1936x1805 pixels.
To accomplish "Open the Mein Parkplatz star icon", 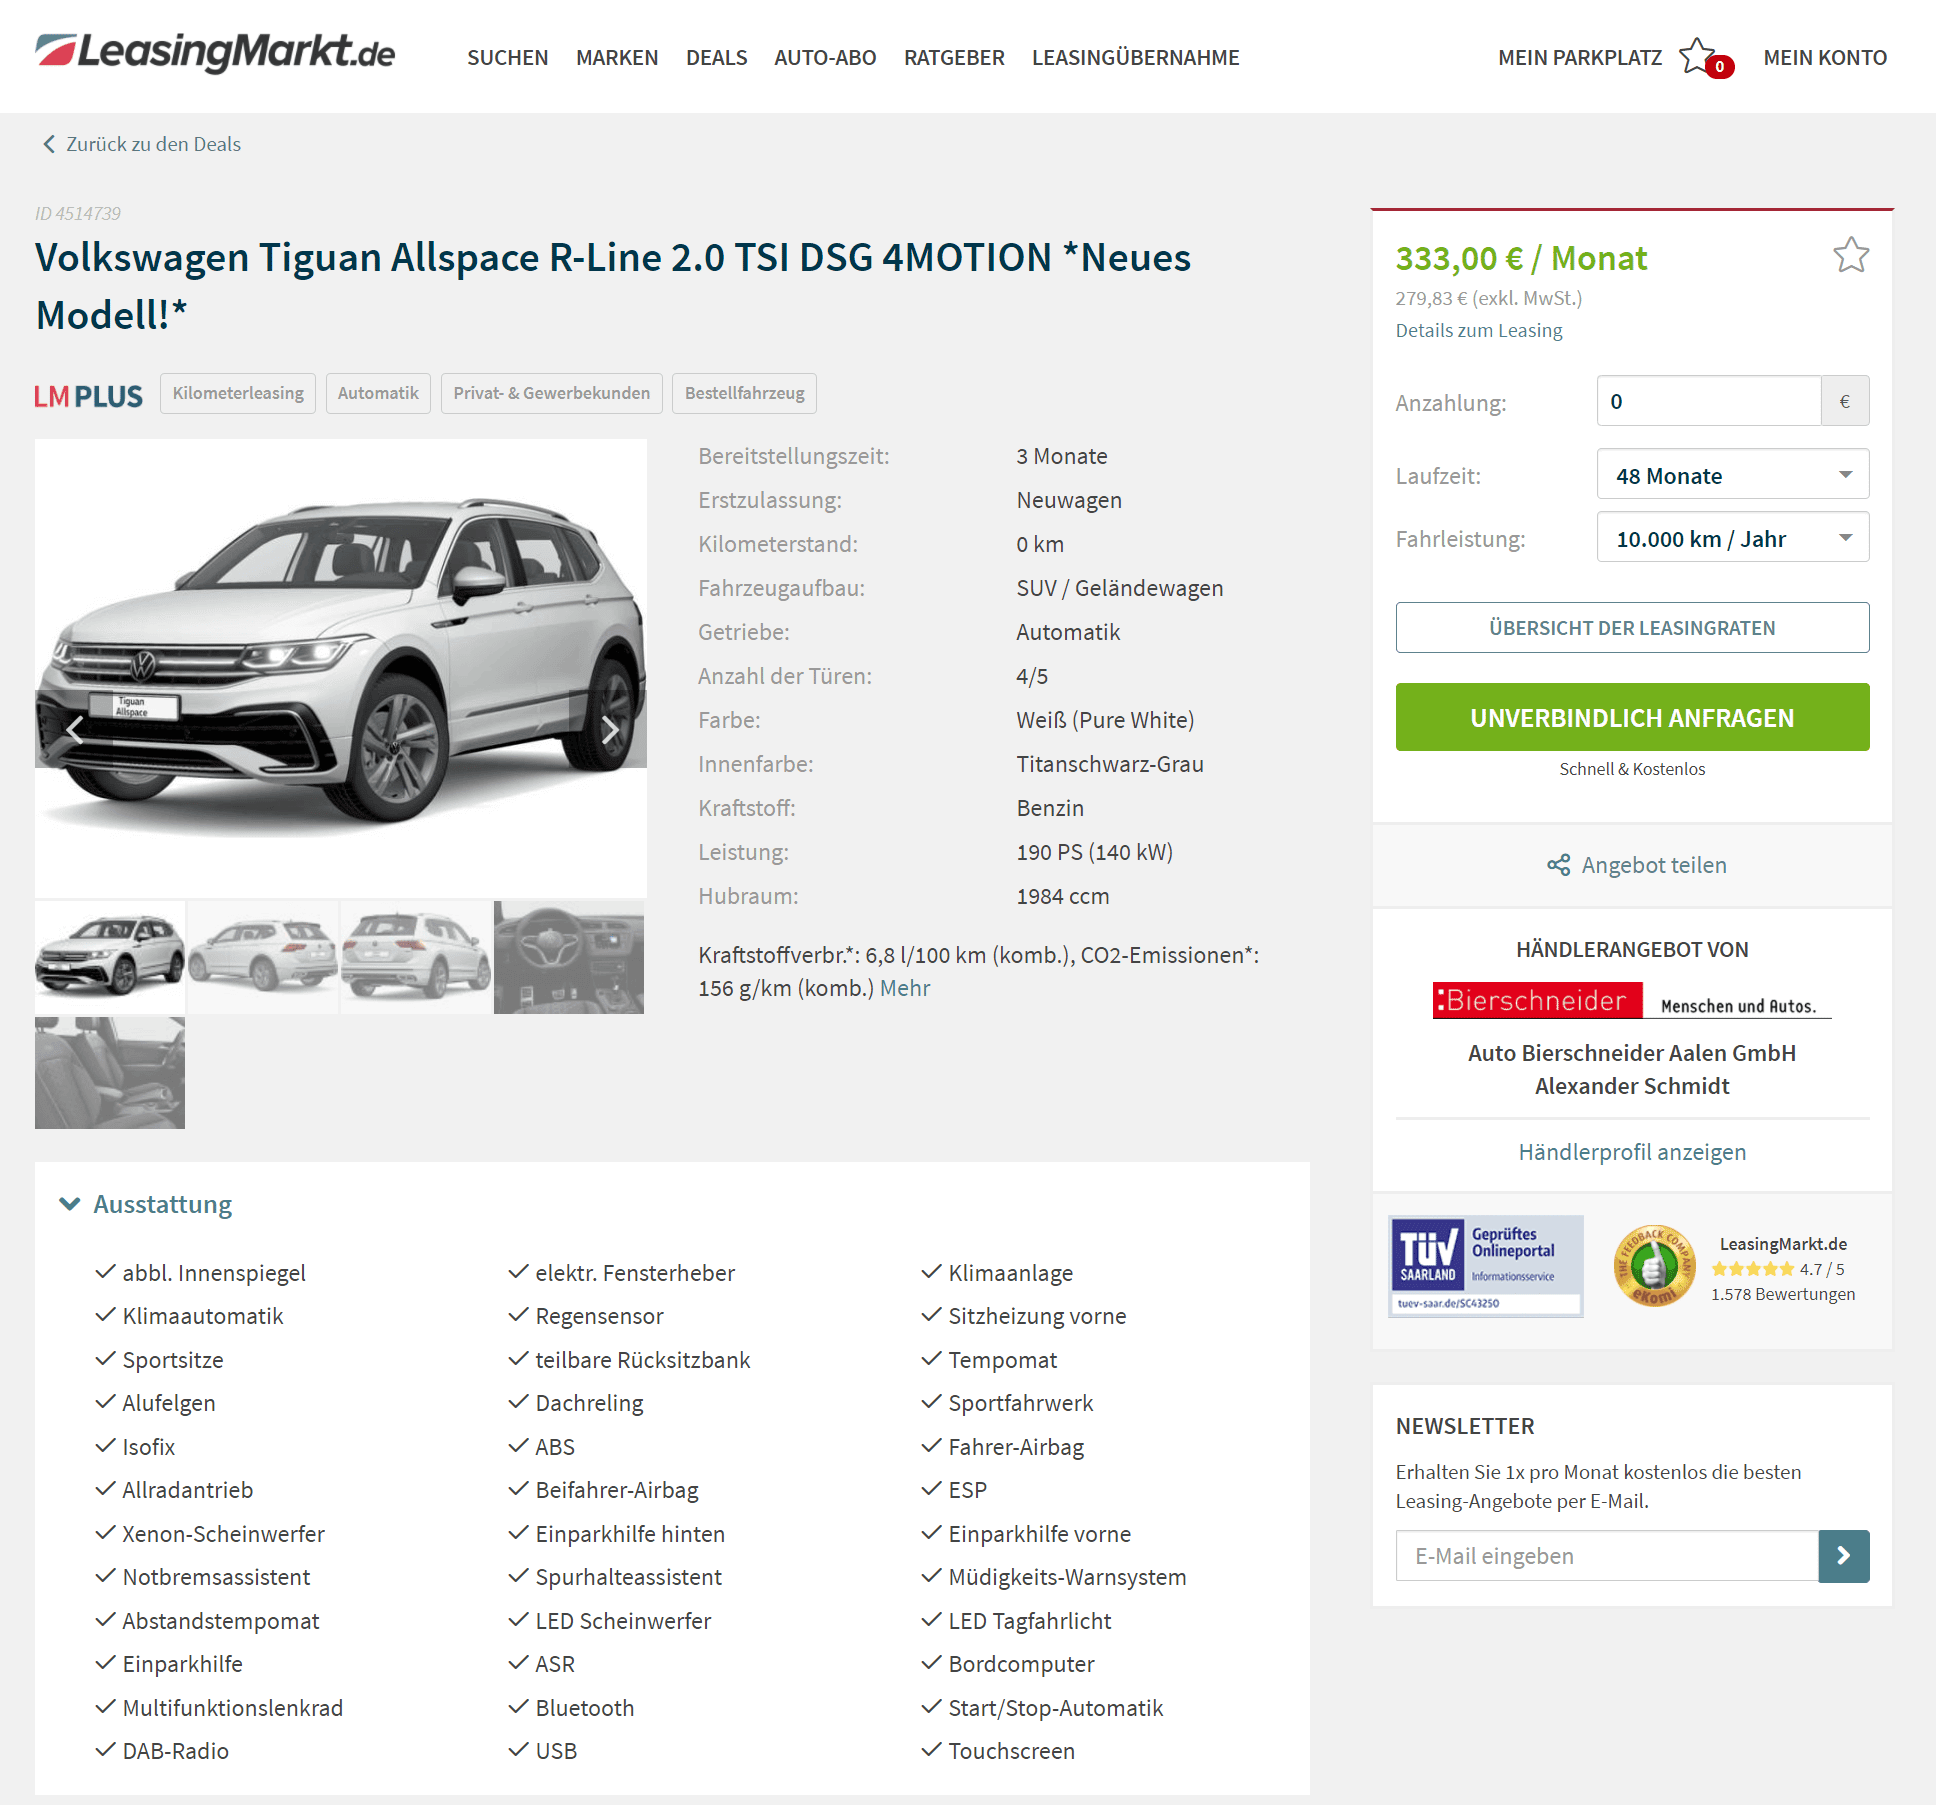I will click(x=1698, y=57).
